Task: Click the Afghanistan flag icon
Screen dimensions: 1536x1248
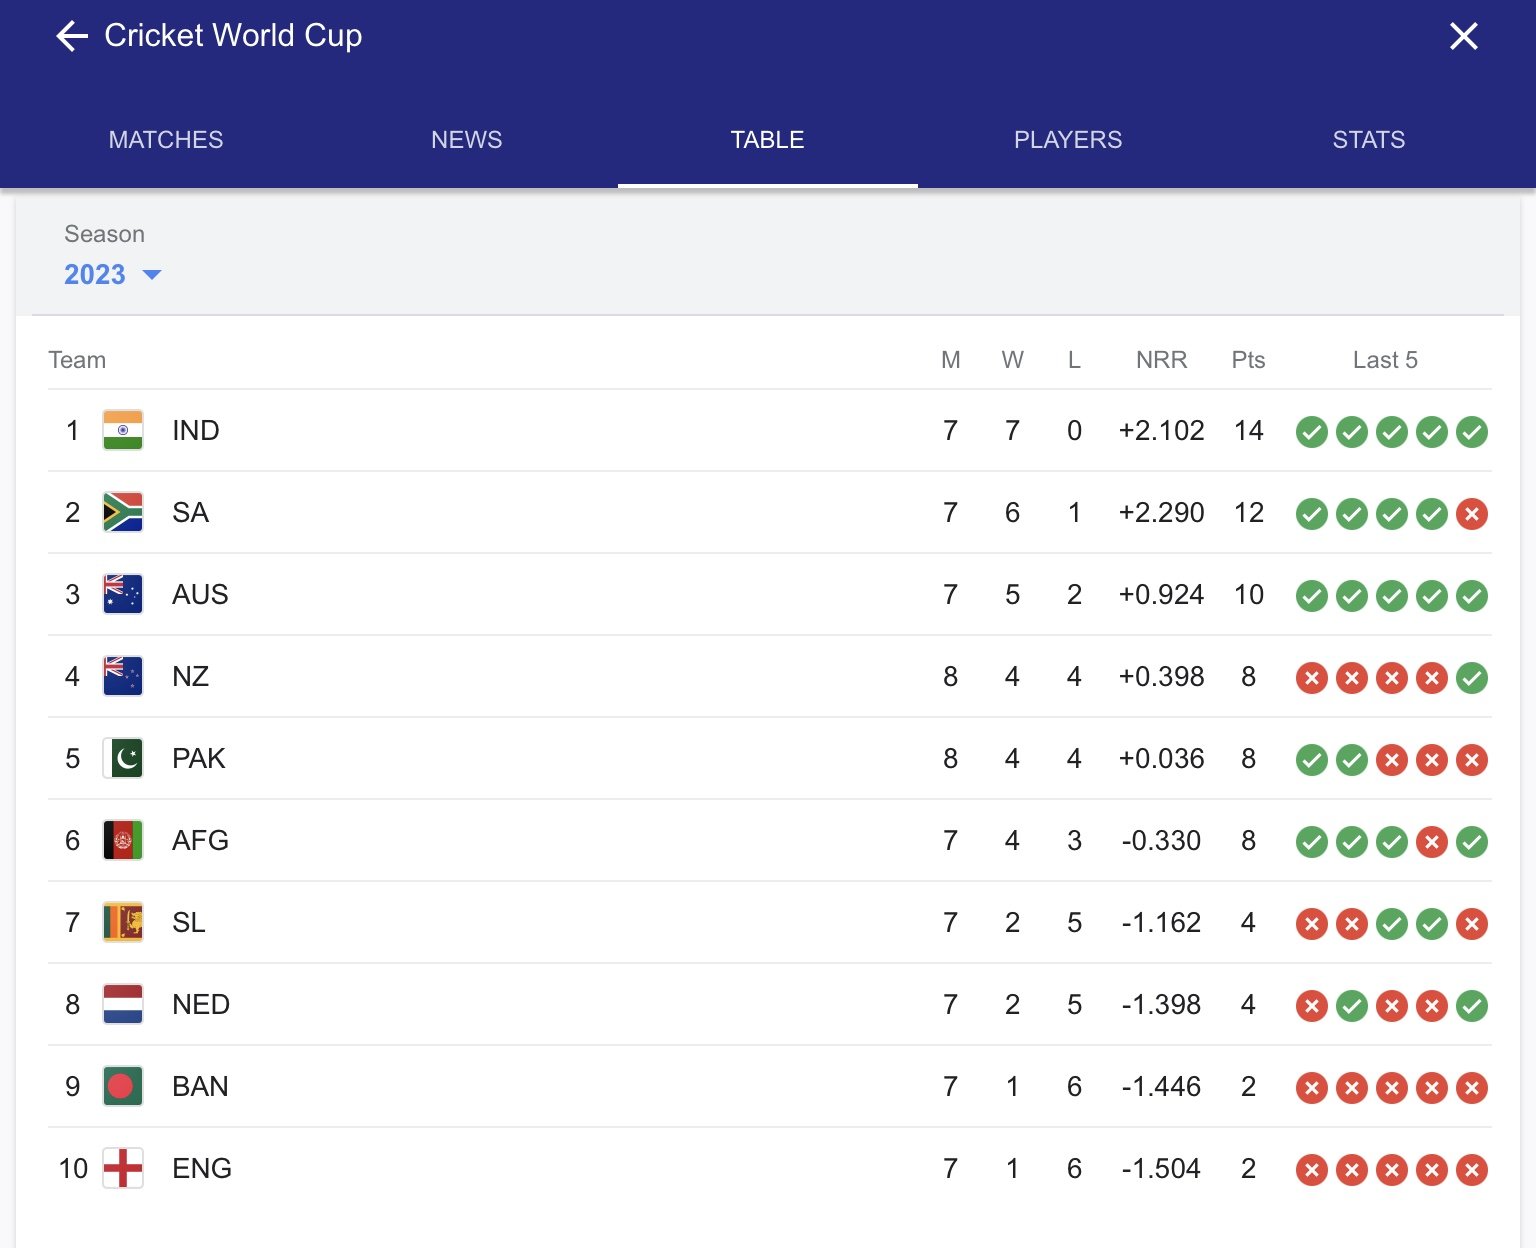Action: point(123,840)
